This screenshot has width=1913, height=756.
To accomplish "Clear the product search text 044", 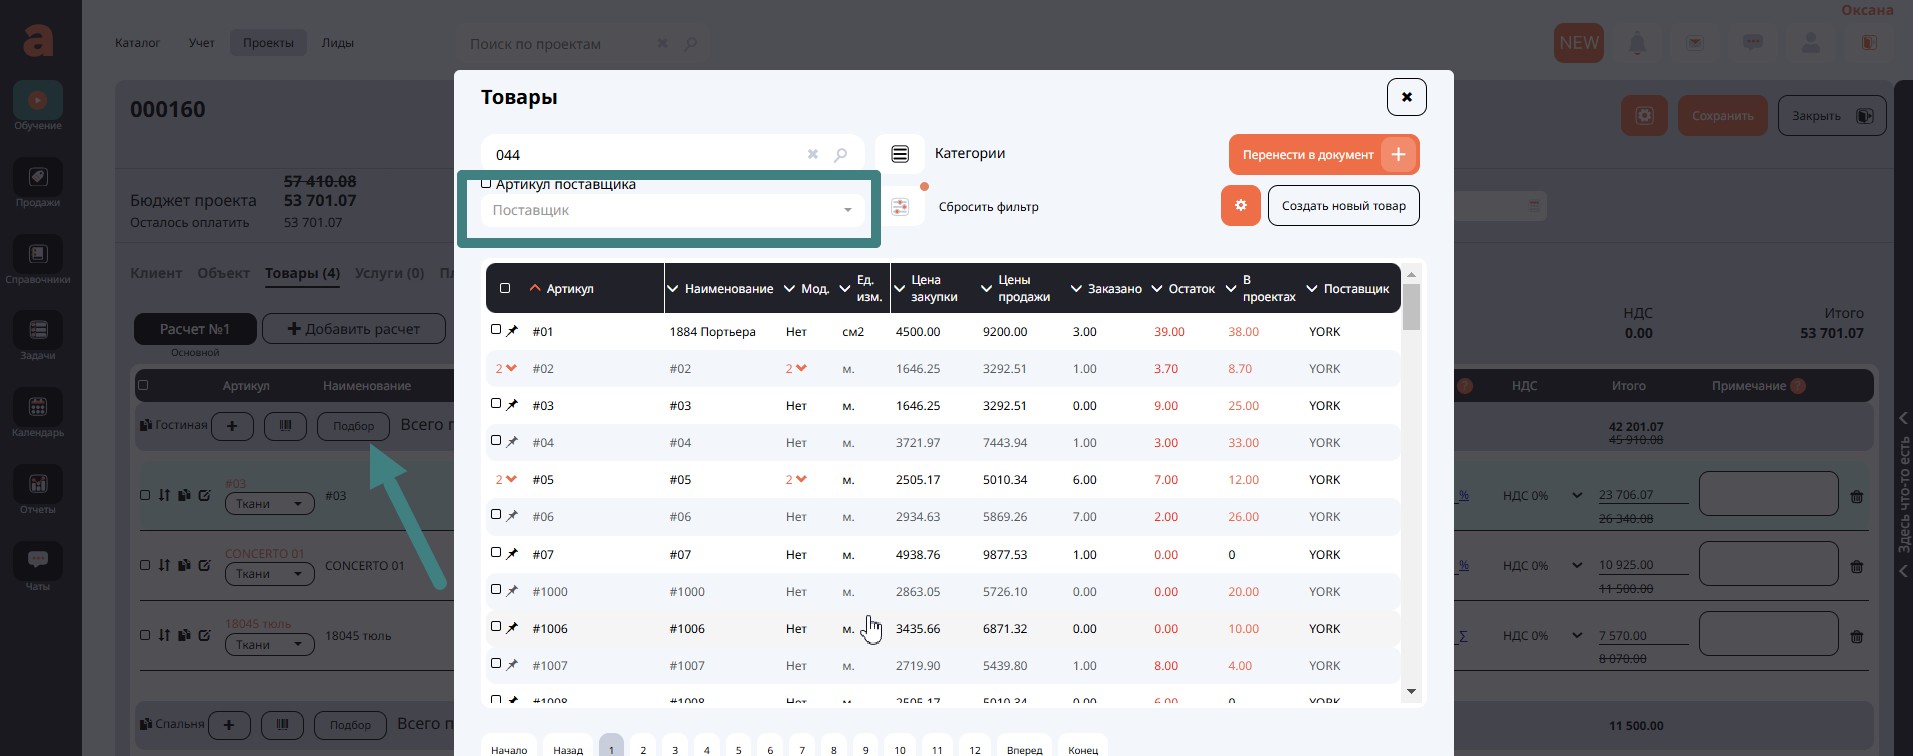I will (813, 155).
